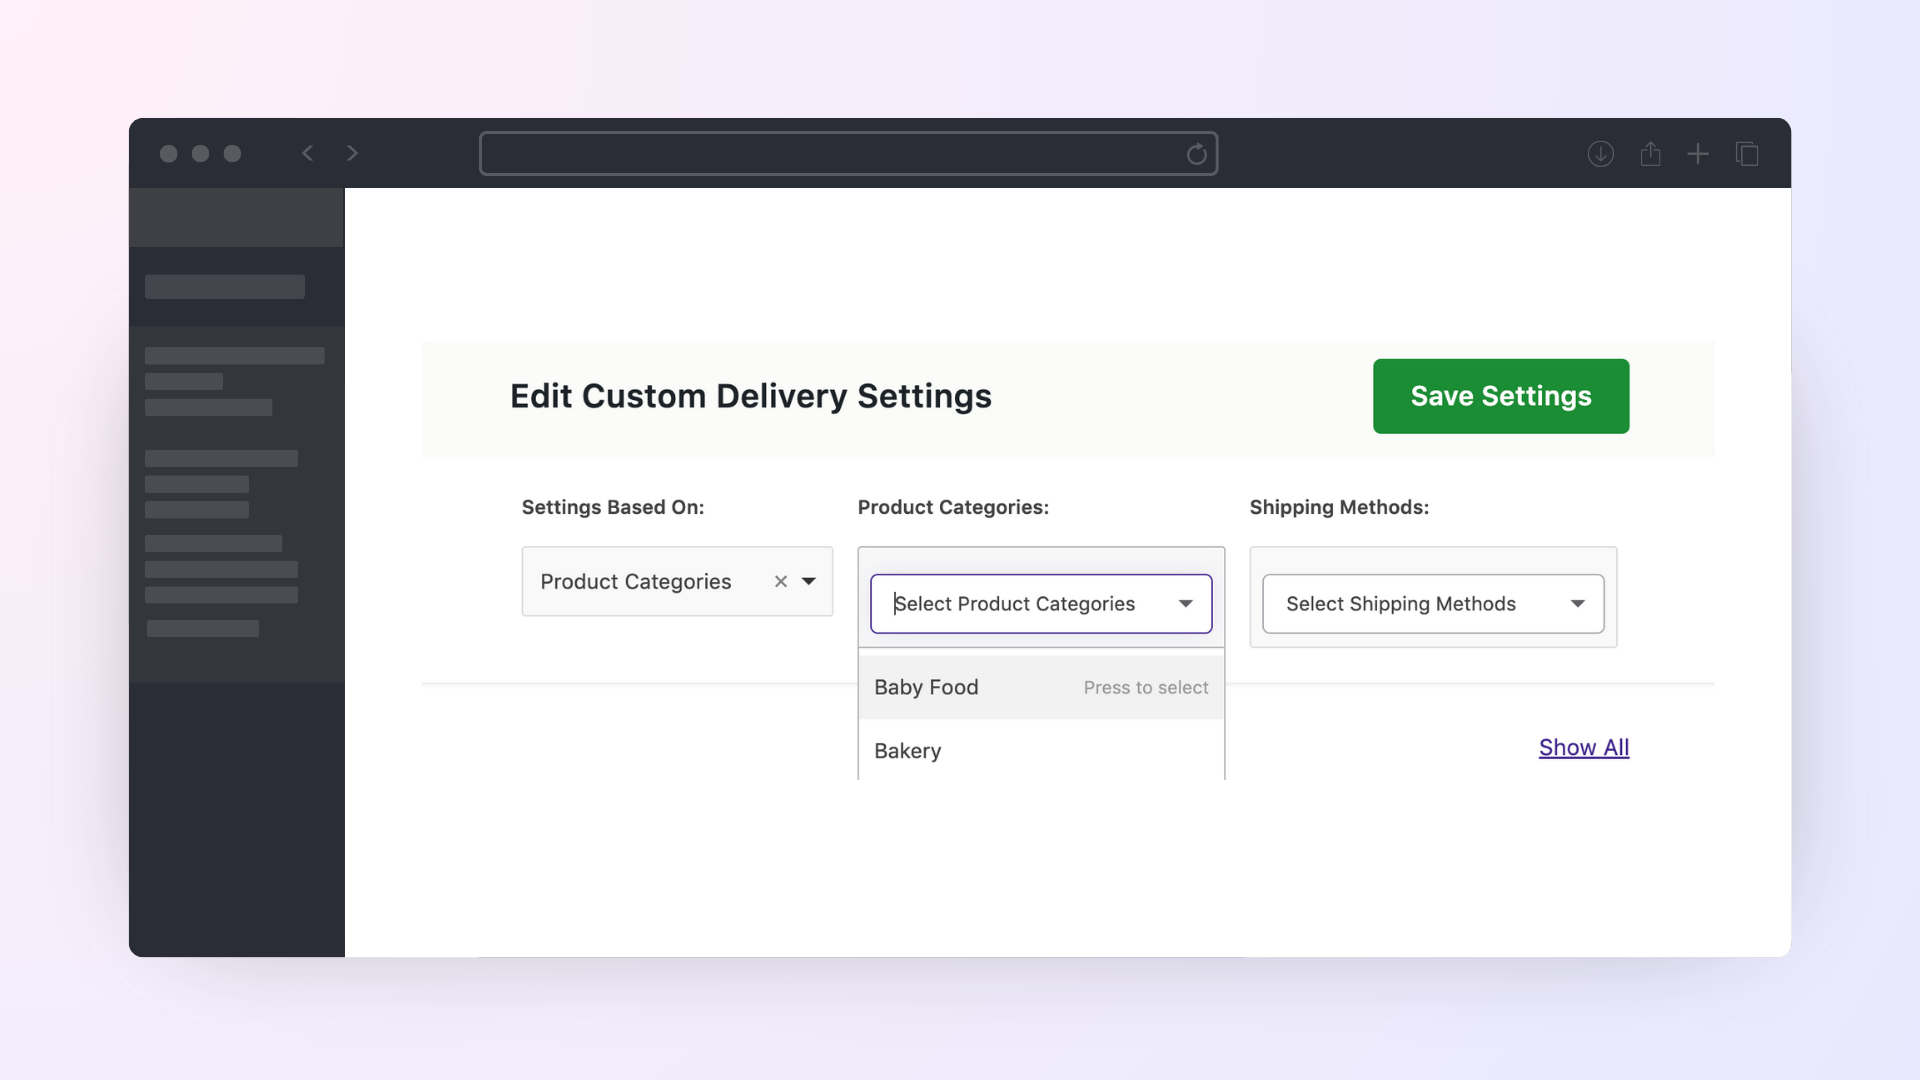The image size is (1920, 1080).
Task: Click the Show All link
Action: point(1583,747)
